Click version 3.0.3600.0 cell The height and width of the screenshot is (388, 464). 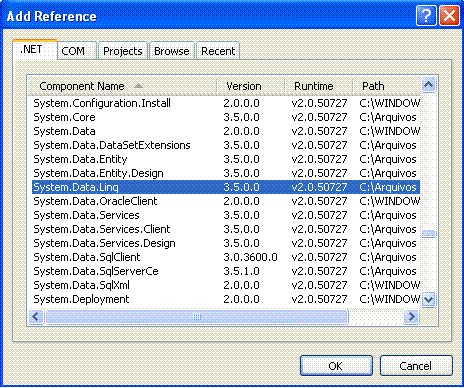[x=250, y=257]
